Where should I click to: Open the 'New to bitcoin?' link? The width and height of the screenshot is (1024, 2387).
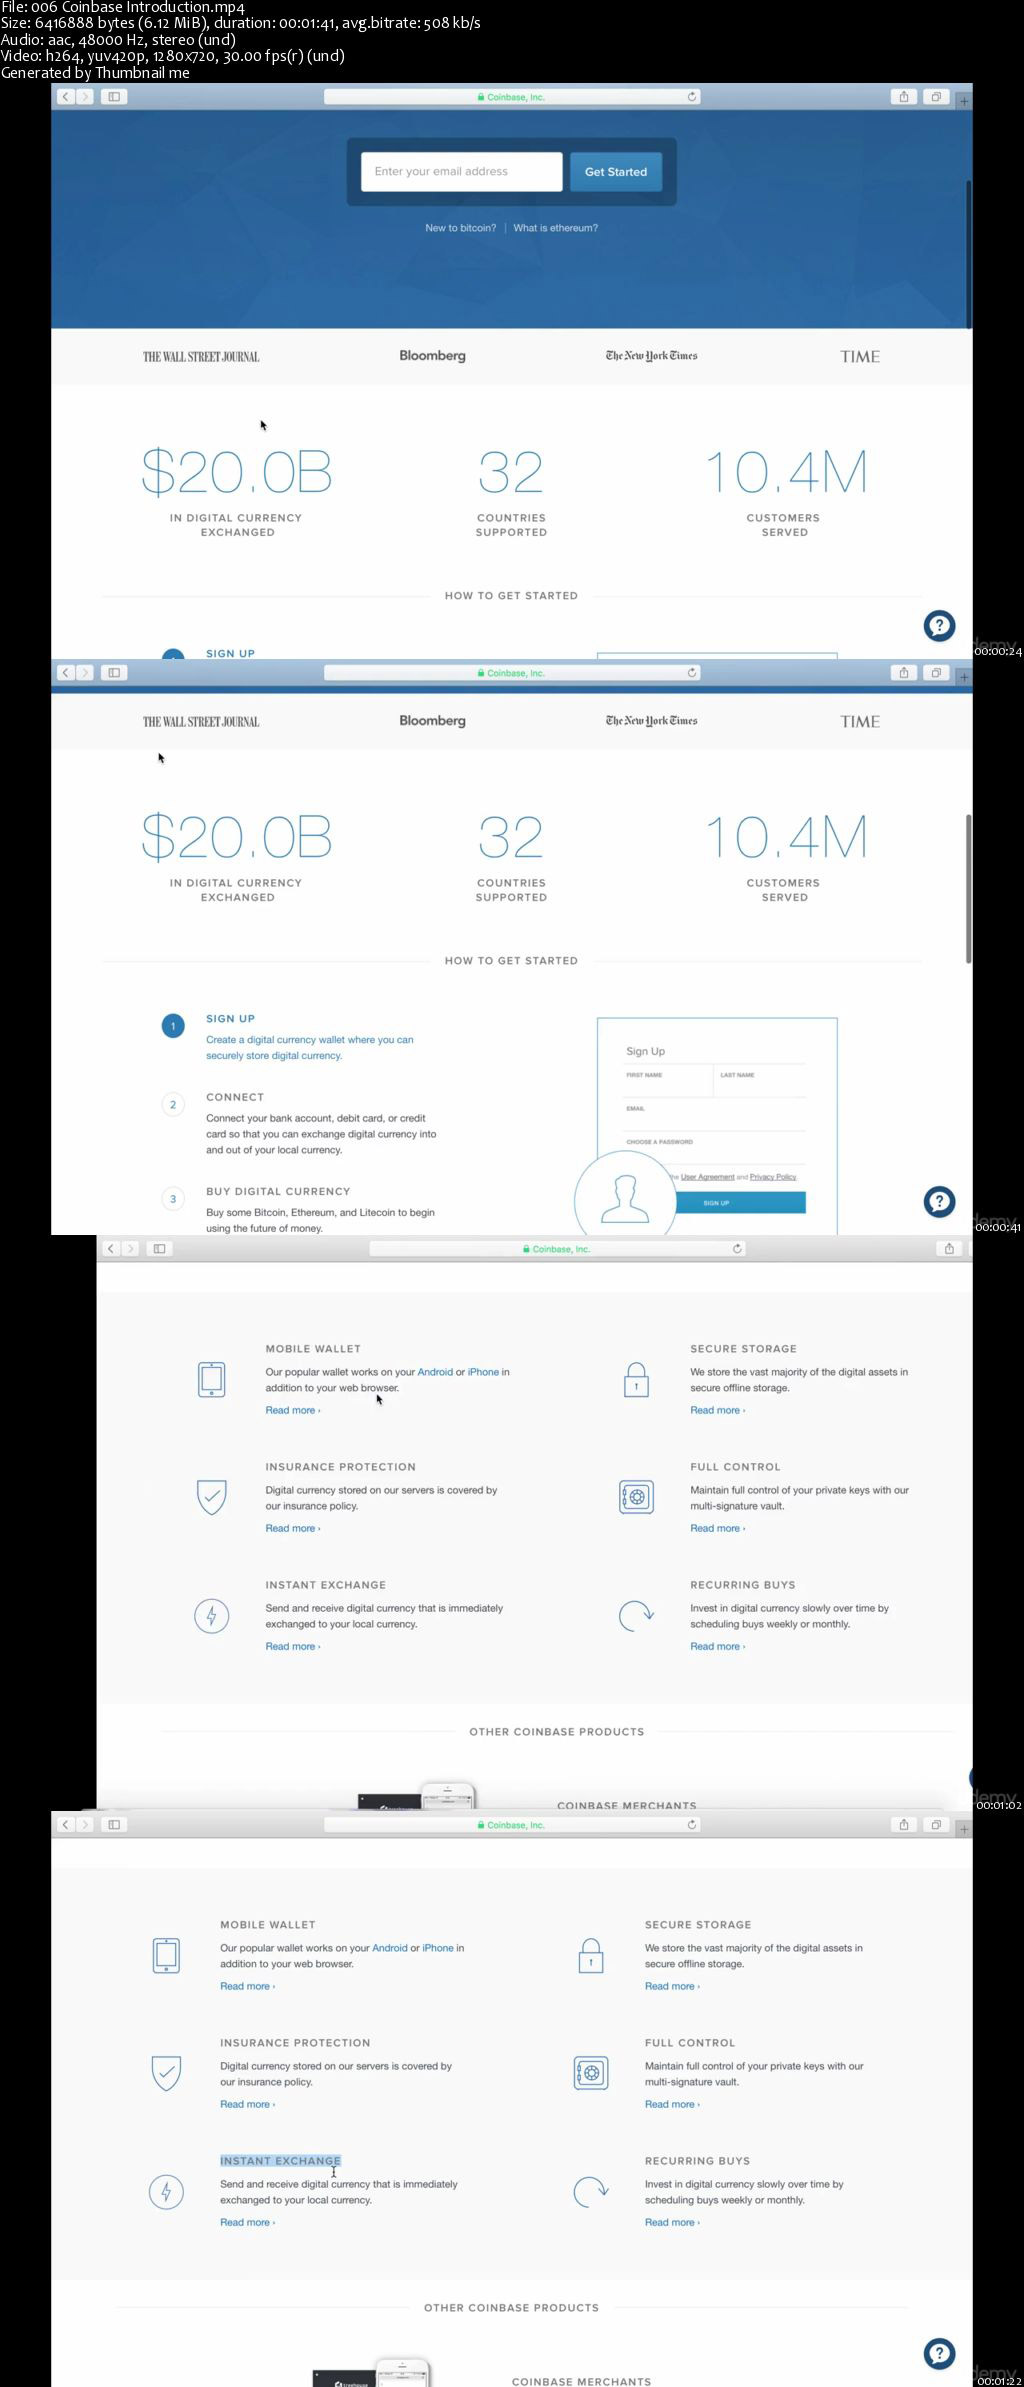point(460,228)
